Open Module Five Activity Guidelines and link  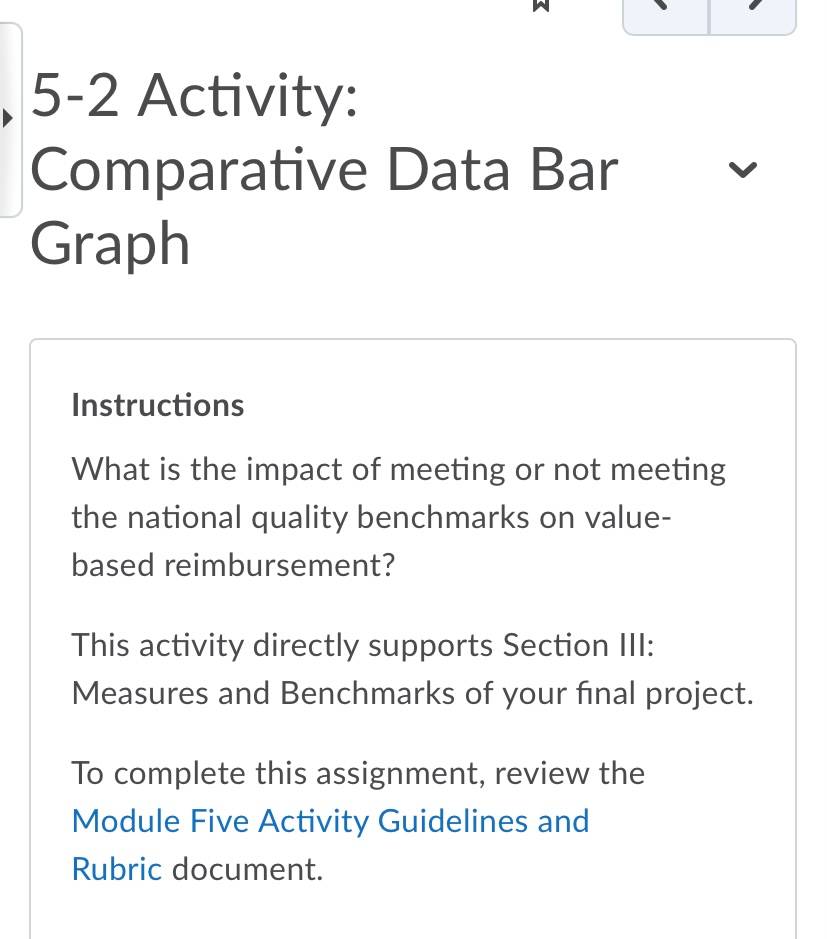[331, 821]
